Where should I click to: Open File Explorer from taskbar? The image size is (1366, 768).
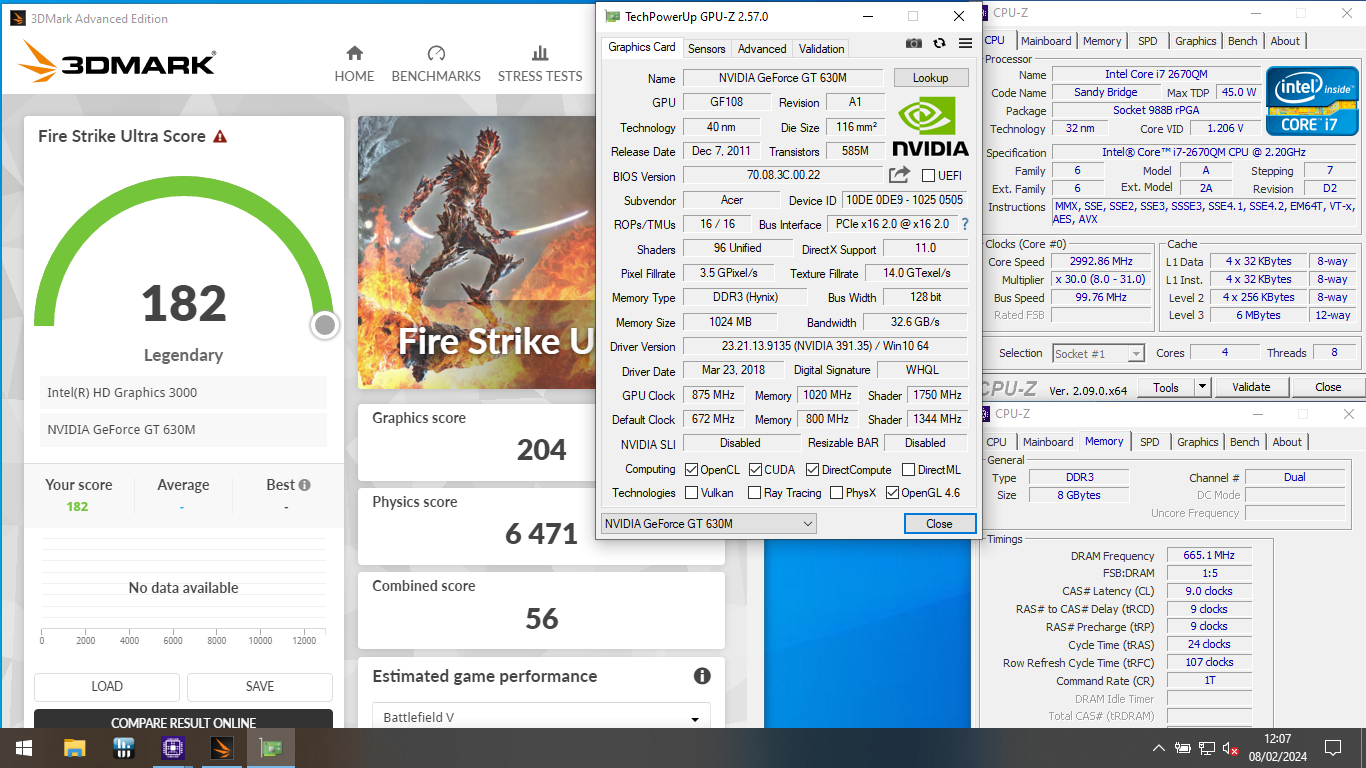(x=74, y=748)
